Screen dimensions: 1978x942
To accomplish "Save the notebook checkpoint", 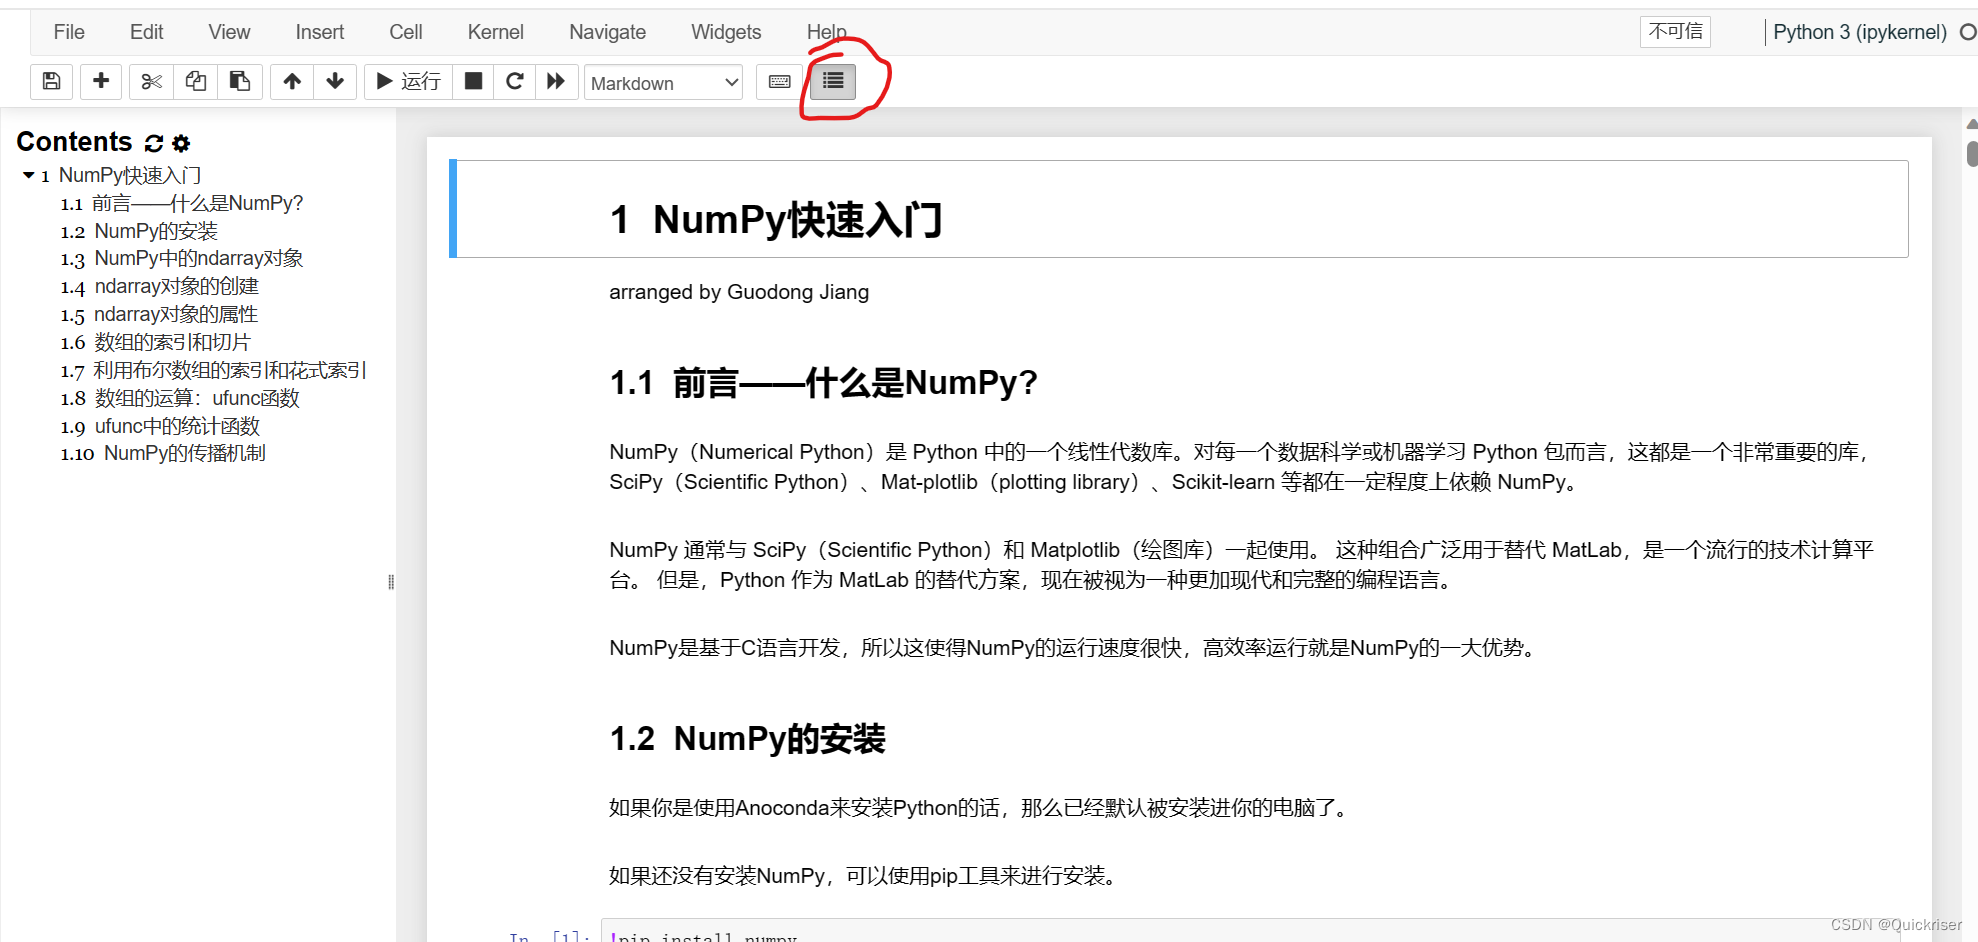I will [51, 81].
